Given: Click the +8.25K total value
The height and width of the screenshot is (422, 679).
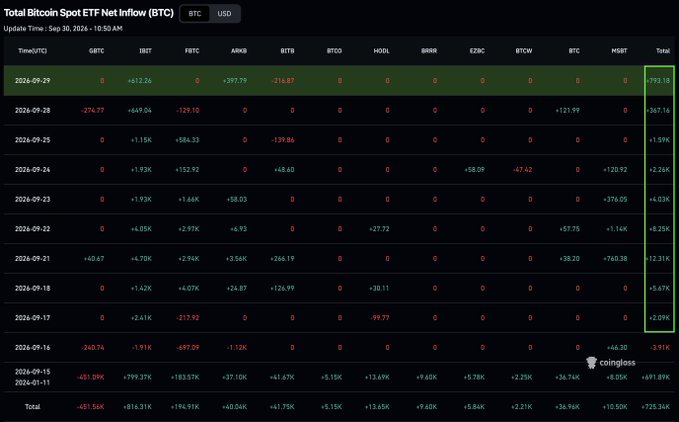Looking at the screenshot, I should [660, 229].
